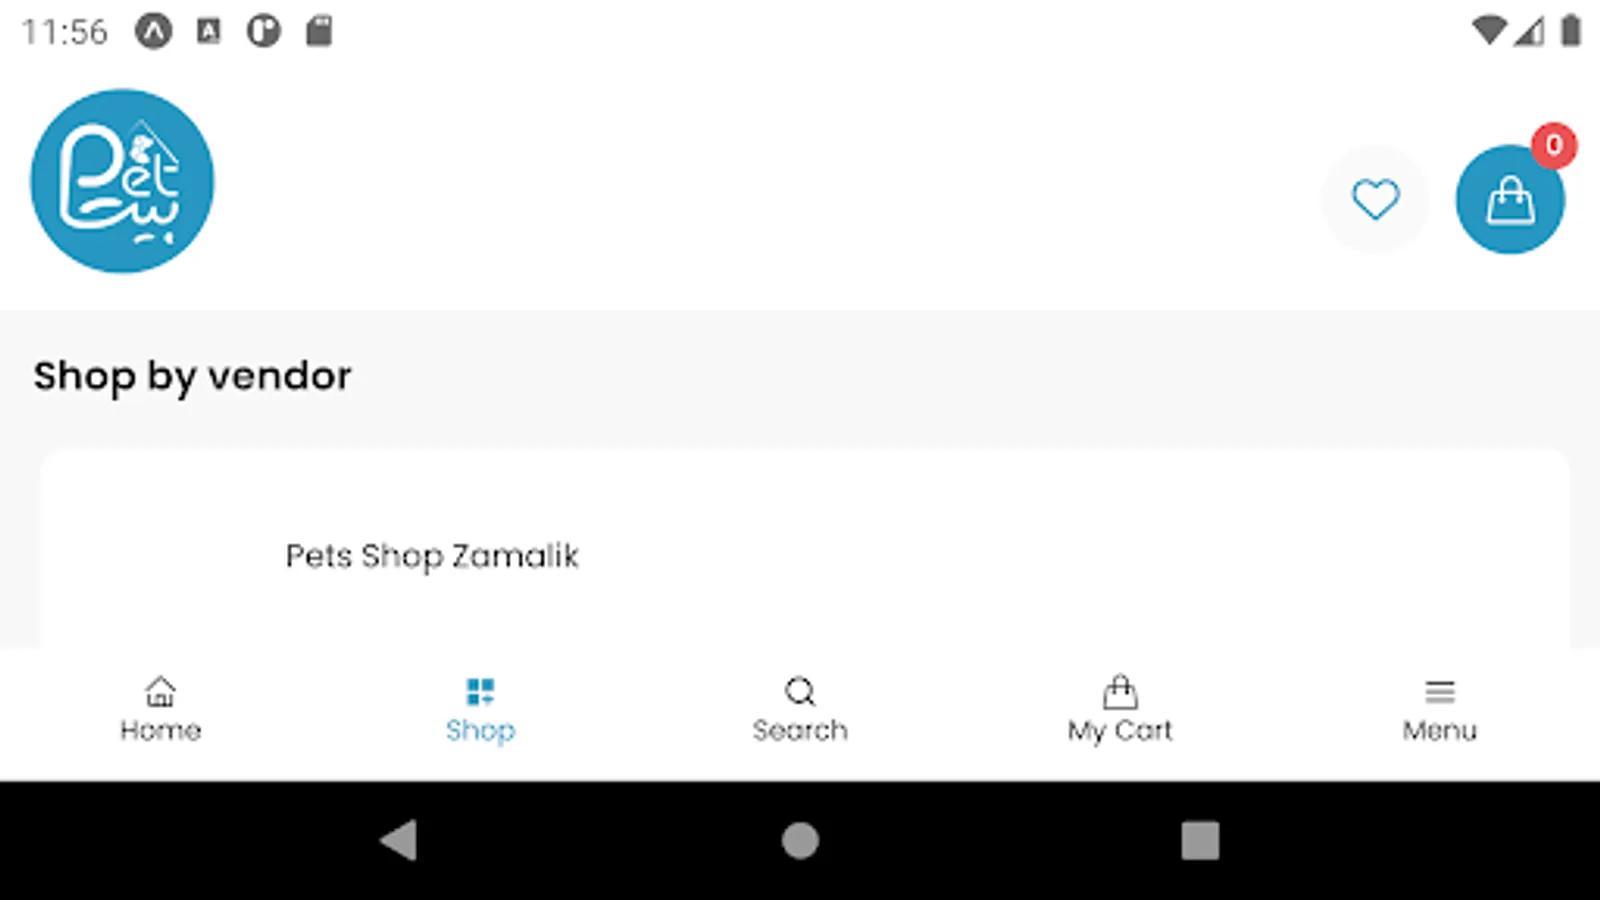
Task: Open the Search tab
Action: [800, 709]
